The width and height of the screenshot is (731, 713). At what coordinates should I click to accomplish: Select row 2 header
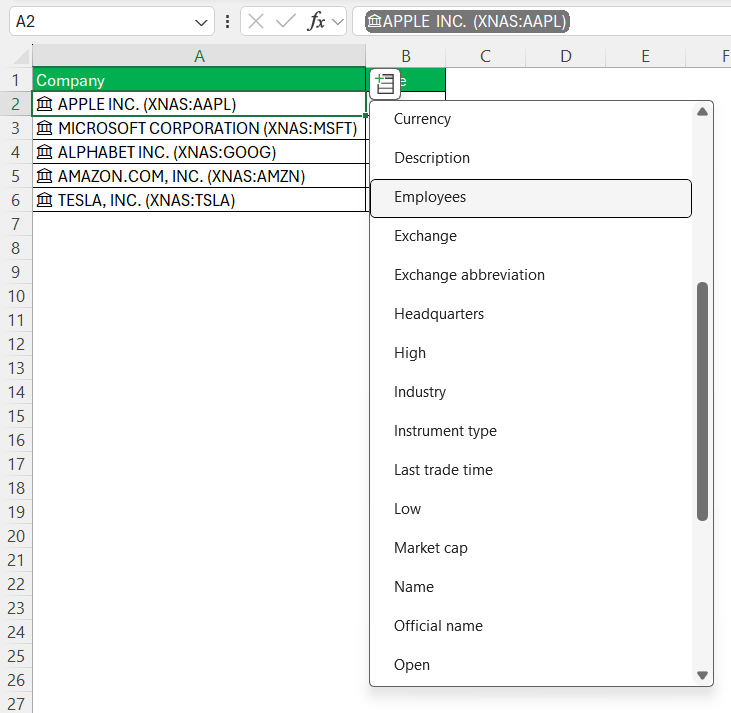16,104
